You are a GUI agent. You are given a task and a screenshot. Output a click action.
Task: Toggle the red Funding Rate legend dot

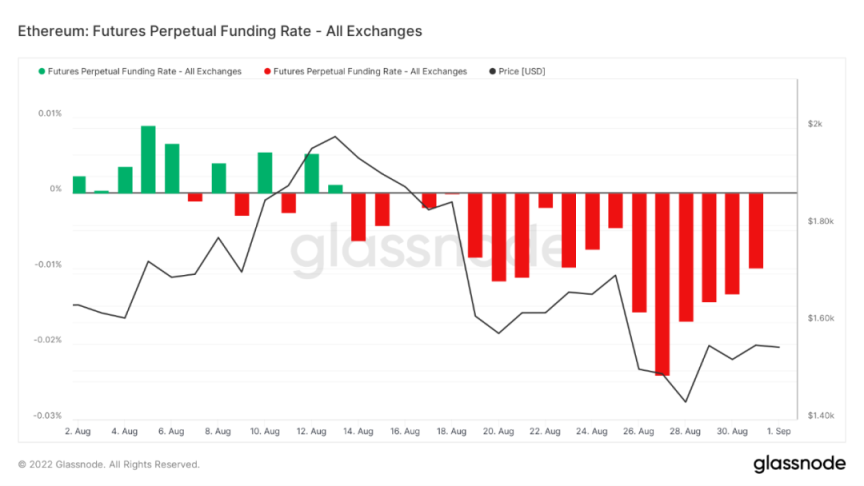pos(267,72)
